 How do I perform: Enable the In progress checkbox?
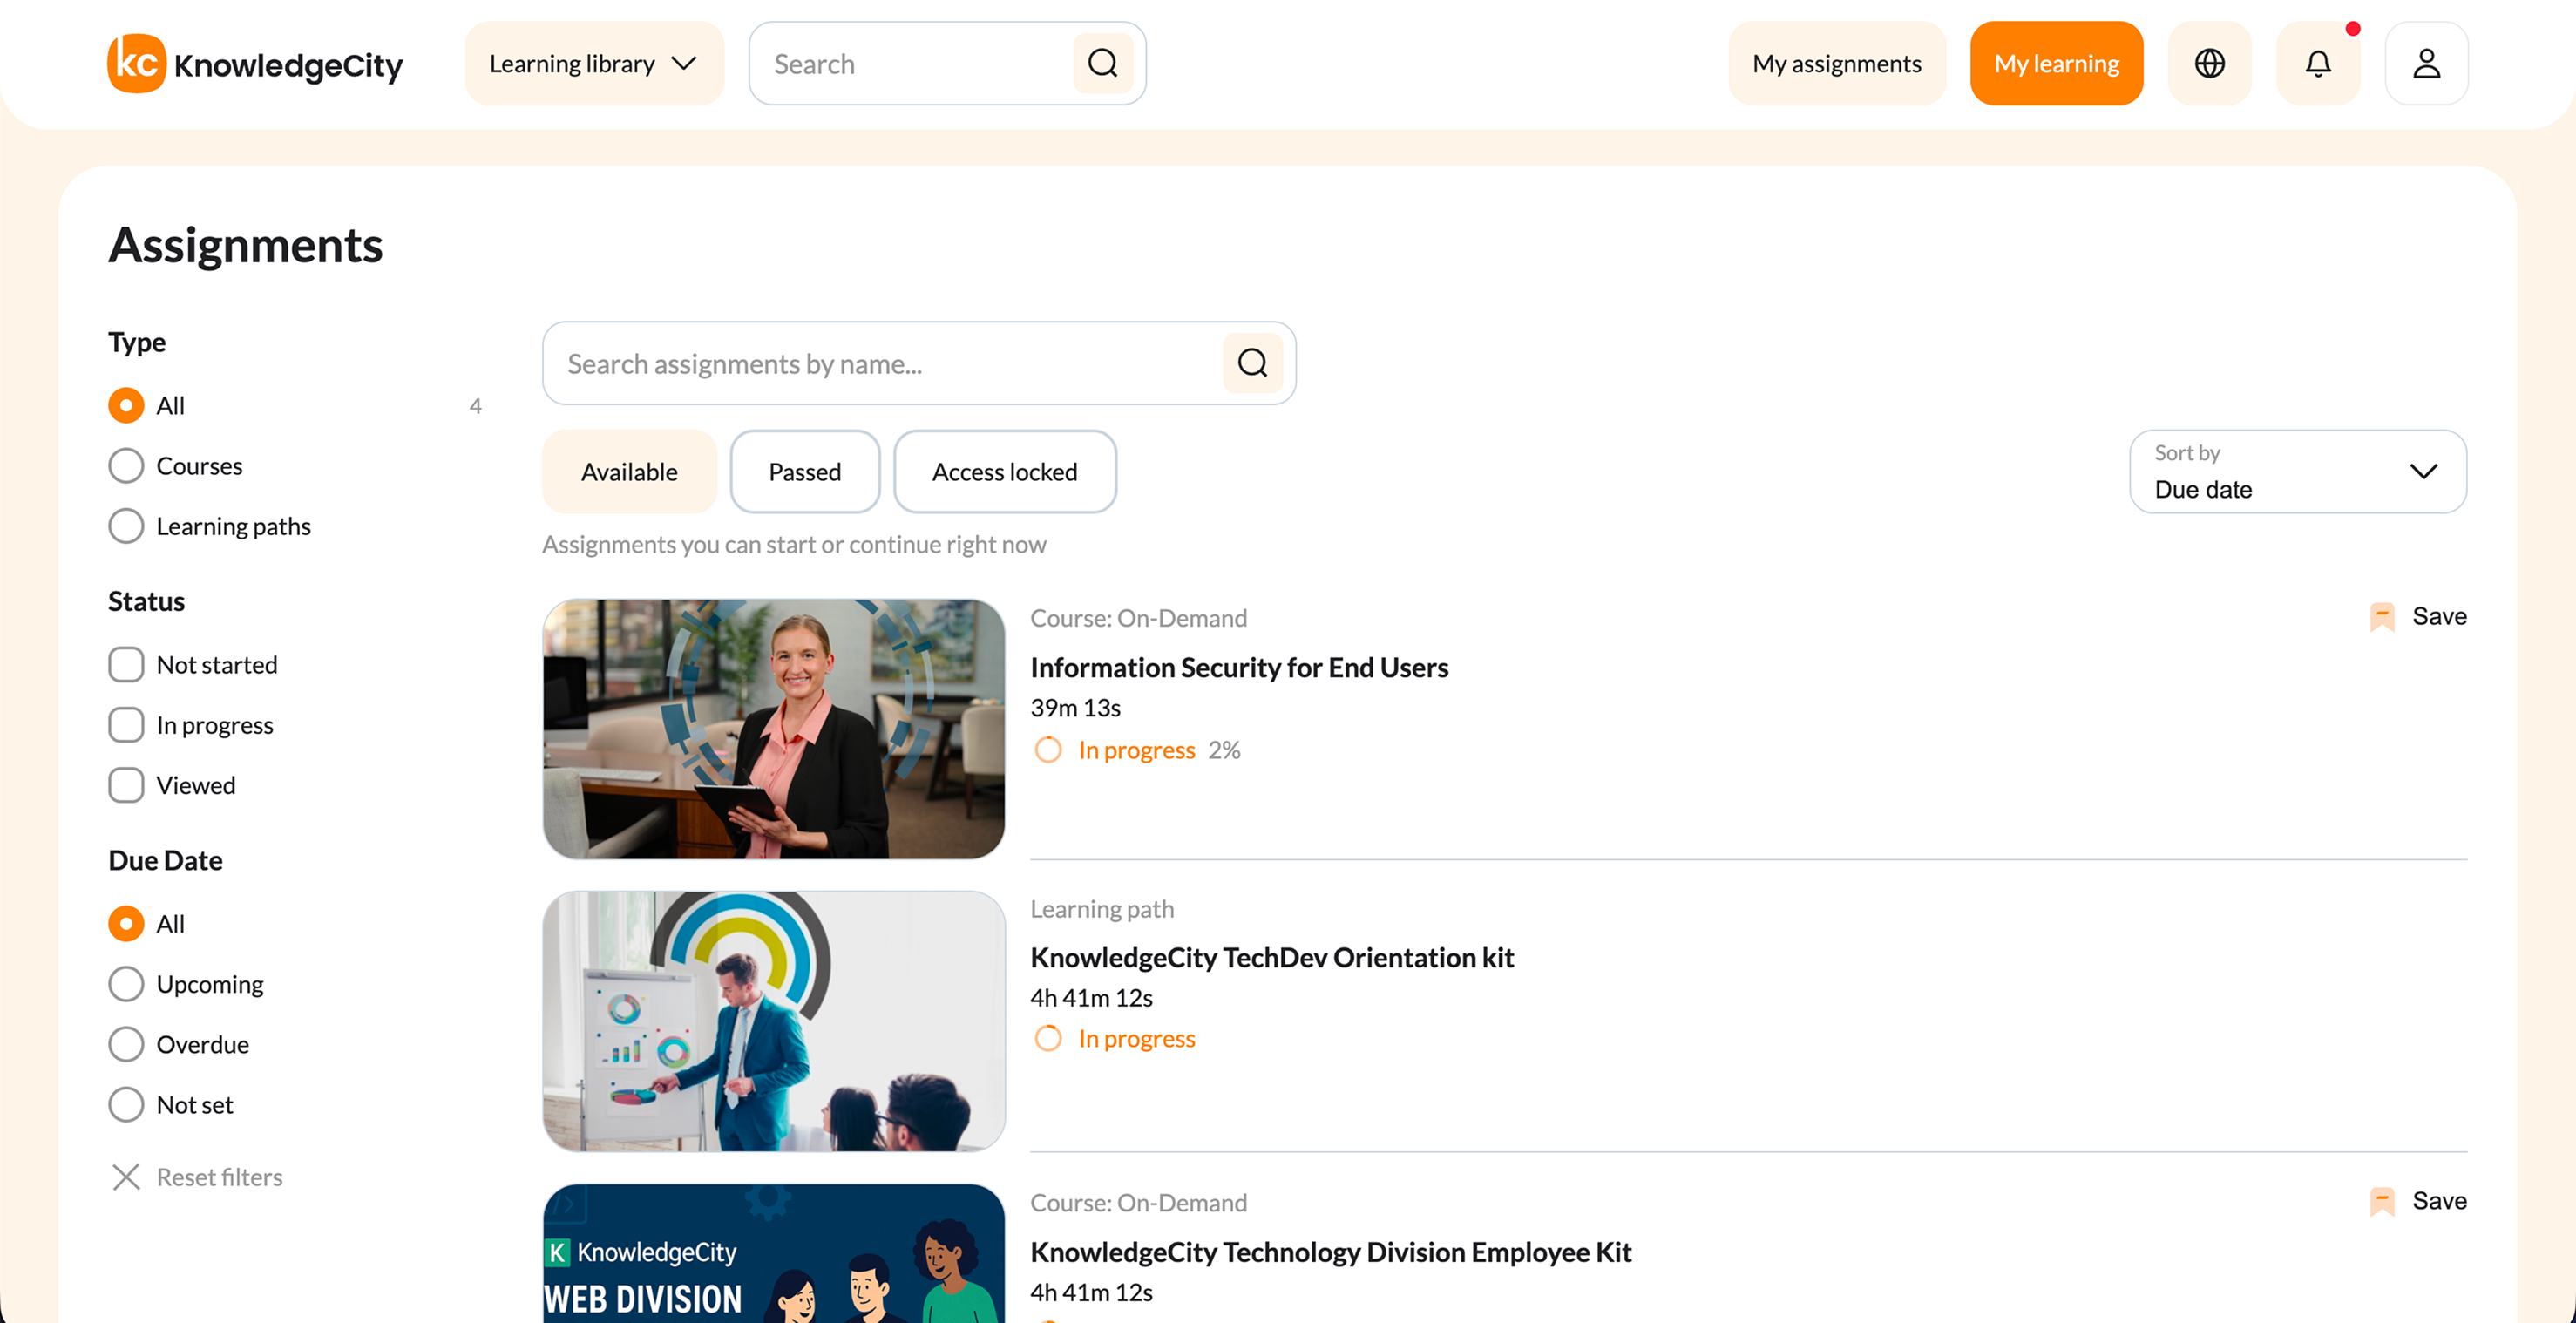(x=126, y=725)
